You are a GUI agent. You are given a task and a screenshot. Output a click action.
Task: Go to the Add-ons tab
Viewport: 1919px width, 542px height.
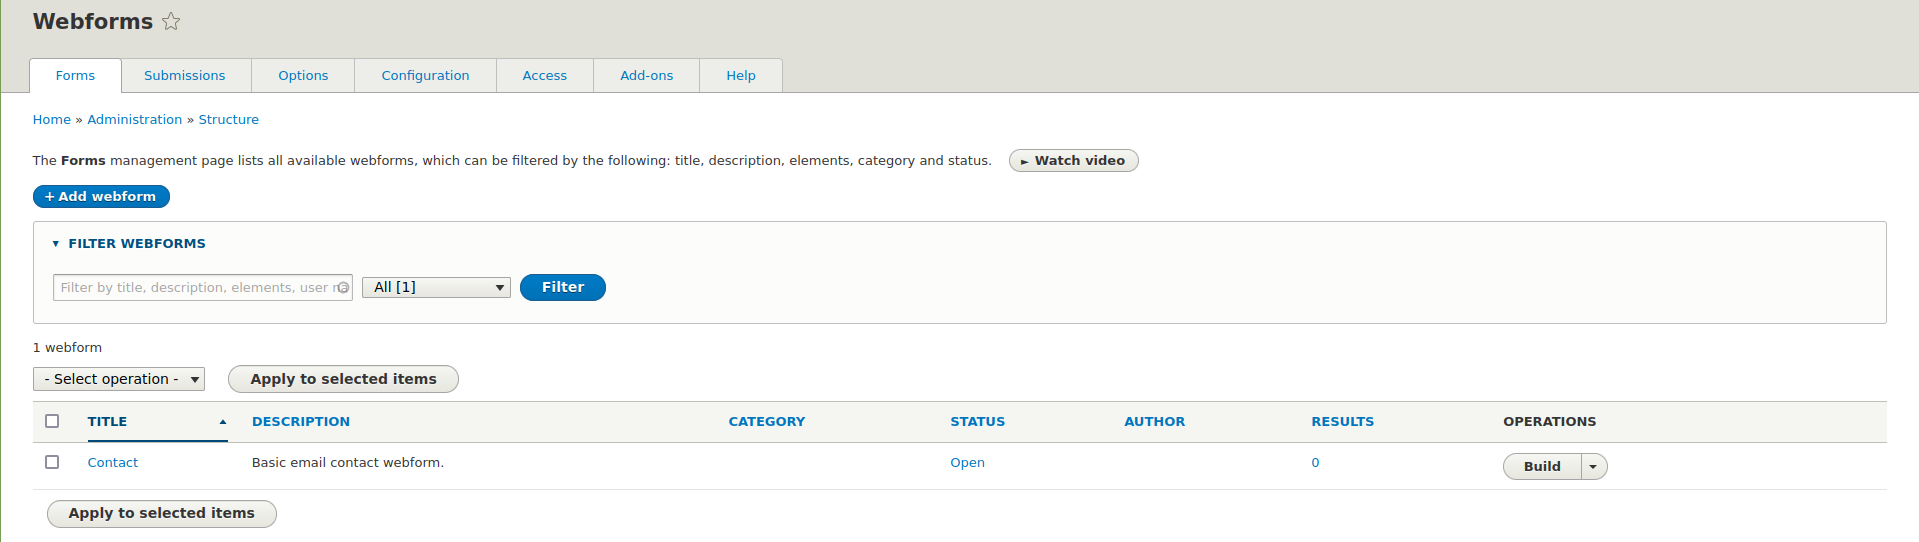[x=646, y=76]
